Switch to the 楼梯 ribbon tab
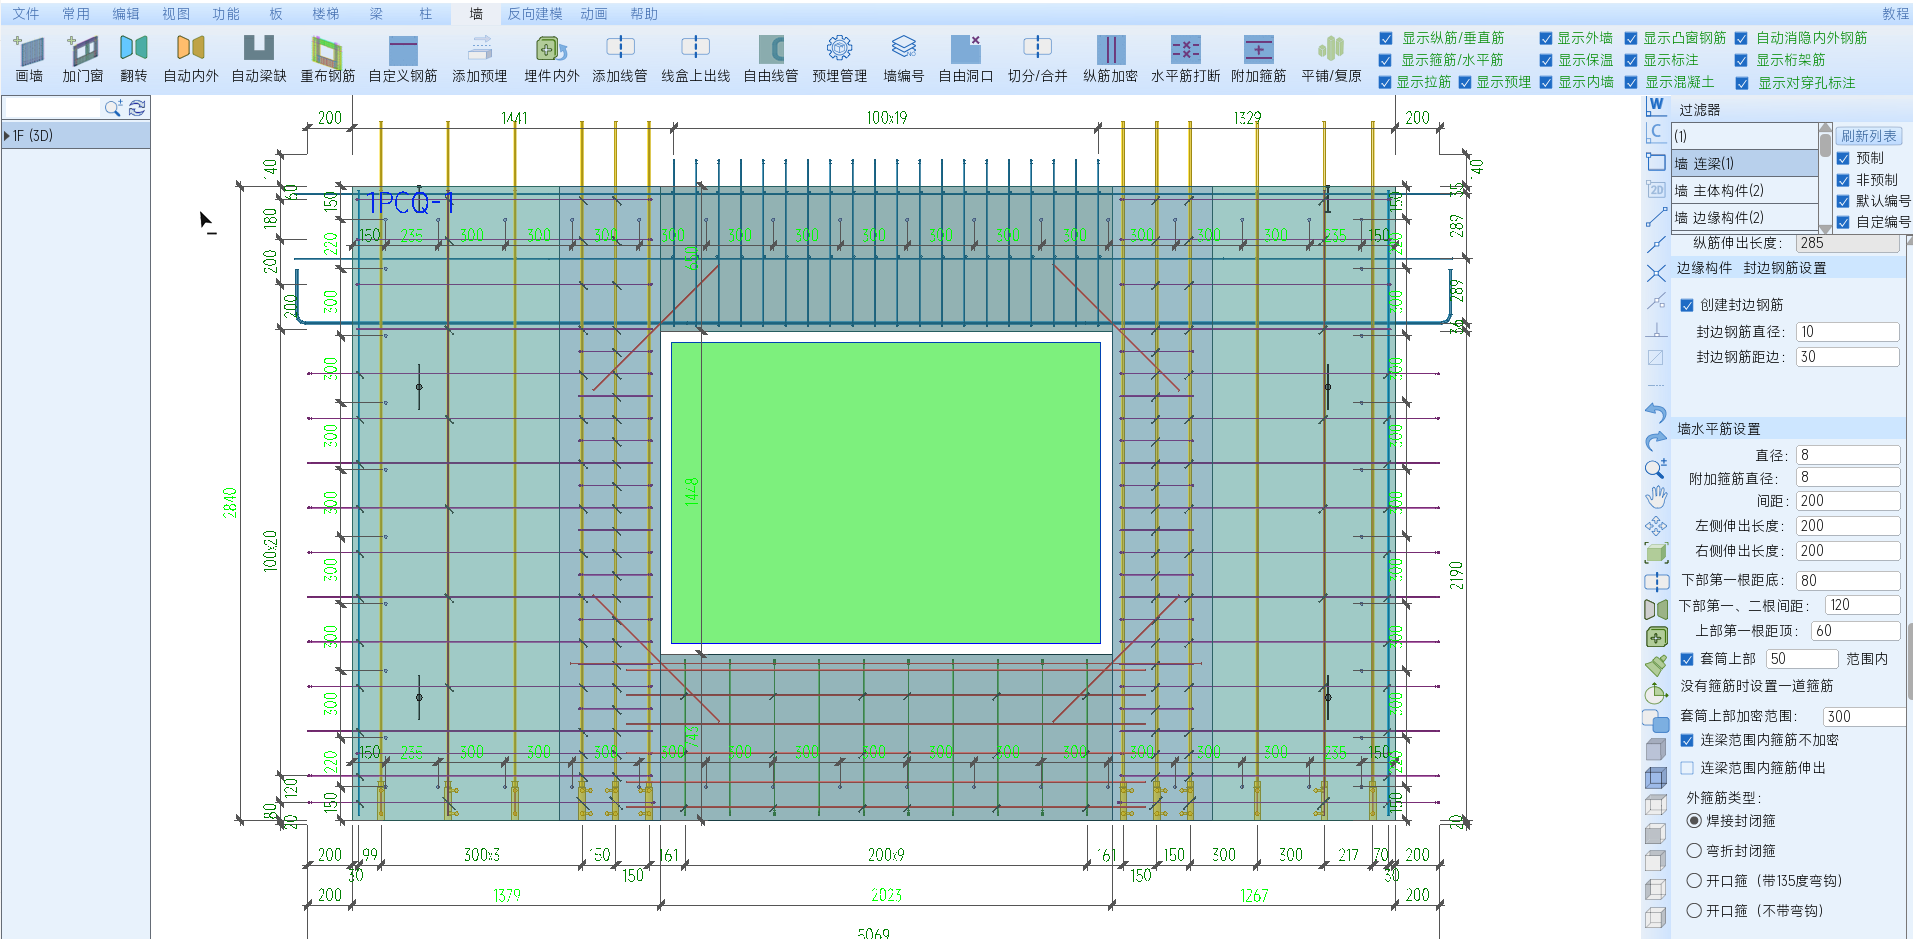1913x939 pixels. (x=325, y=14)
